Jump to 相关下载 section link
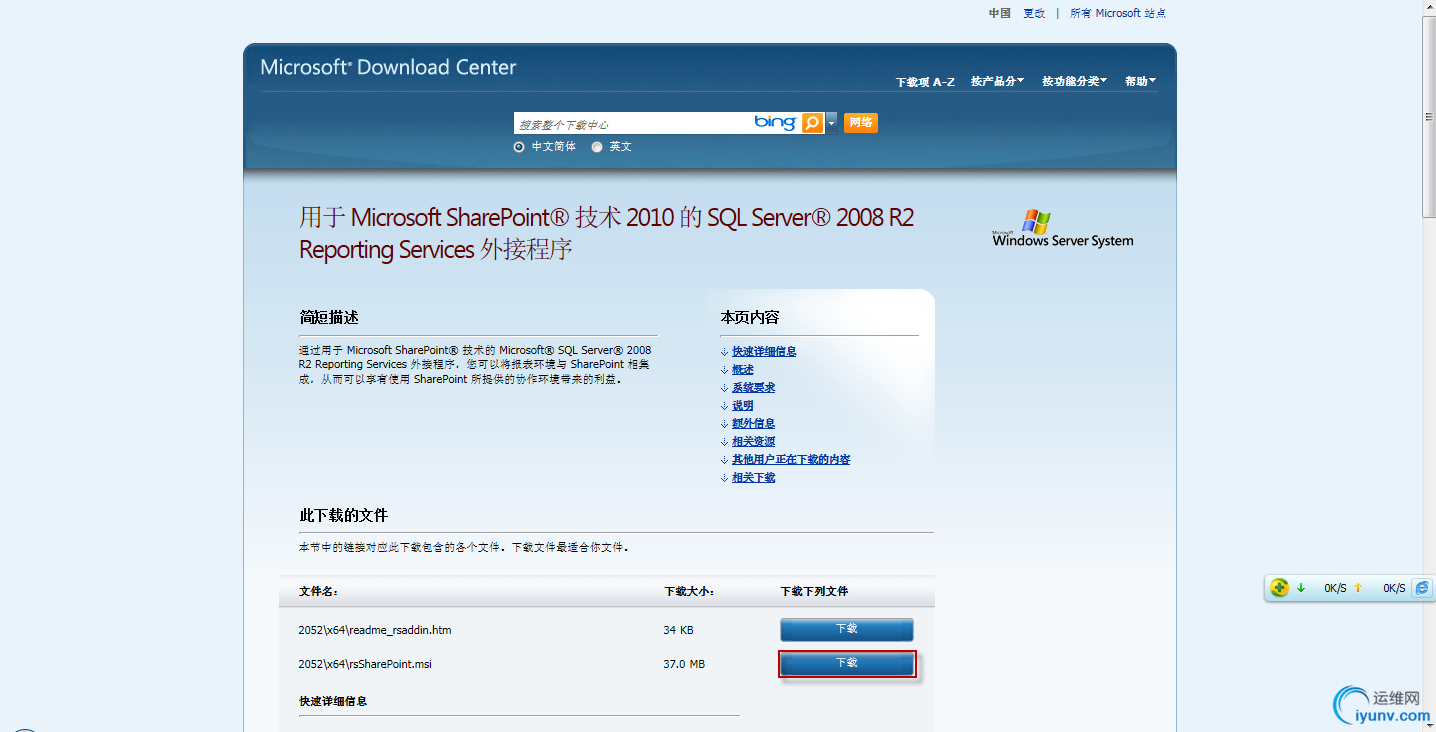This screenshot has width=1436, height=732. [753, 478]
